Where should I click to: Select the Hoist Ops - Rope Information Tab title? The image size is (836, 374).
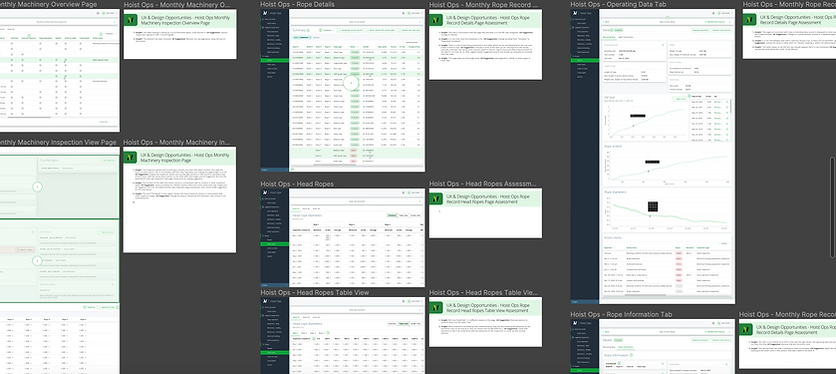[x=621, y=315]
